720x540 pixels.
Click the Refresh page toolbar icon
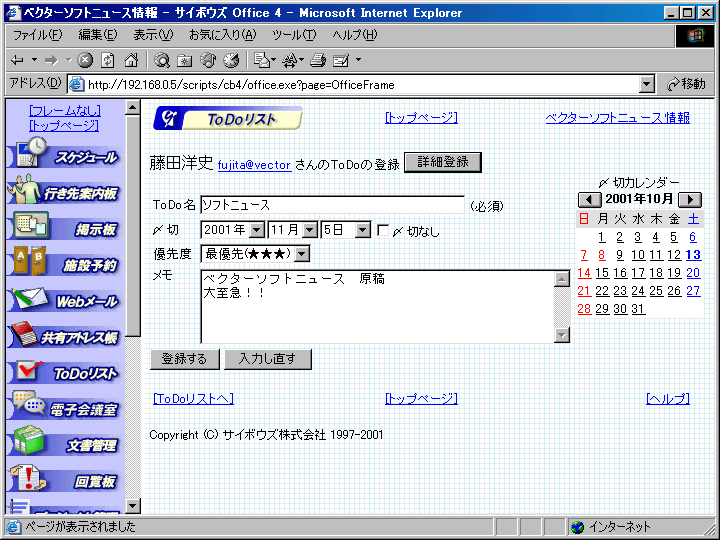[x=108, y=60]
